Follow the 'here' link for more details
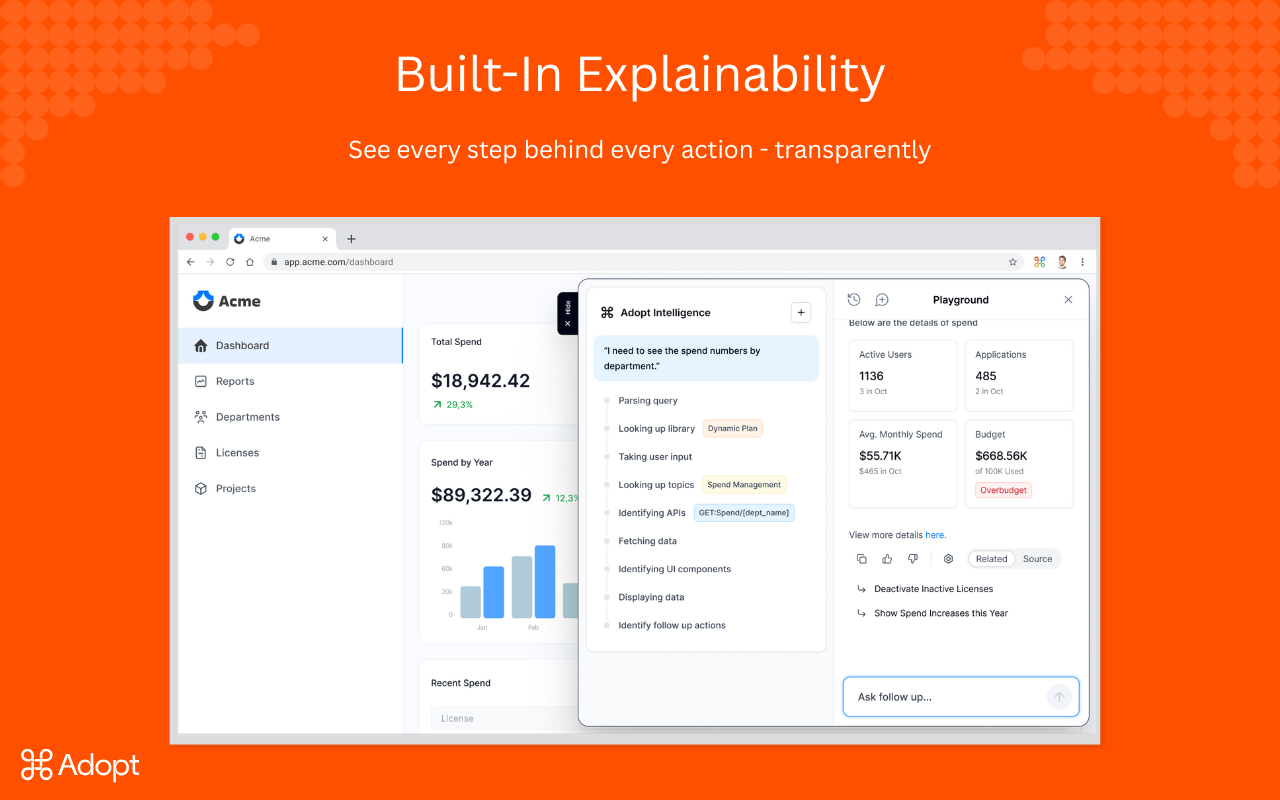The image size is (1280, 800). [934, 535]
